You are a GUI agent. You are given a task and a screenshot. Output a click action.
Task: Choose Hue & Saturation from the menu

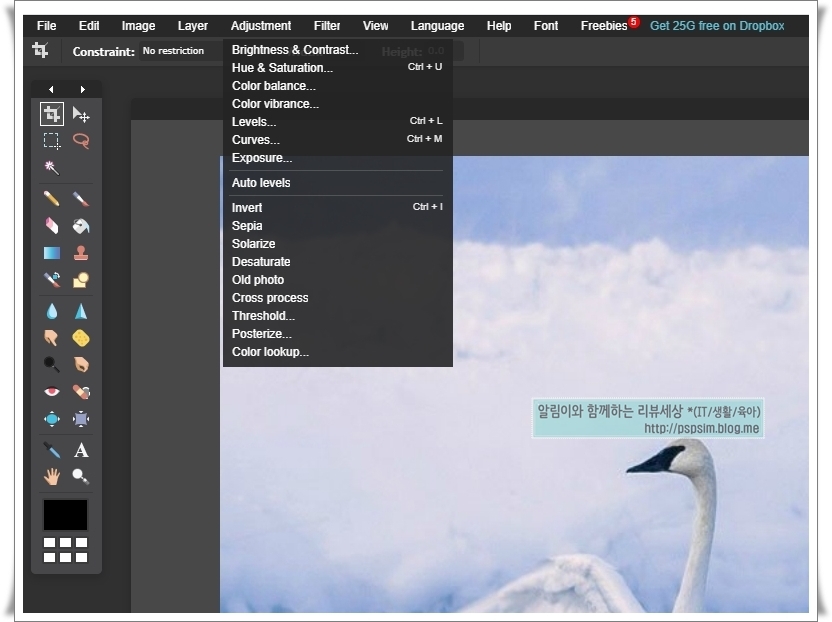pyautogui.click(x=338, y=68)
